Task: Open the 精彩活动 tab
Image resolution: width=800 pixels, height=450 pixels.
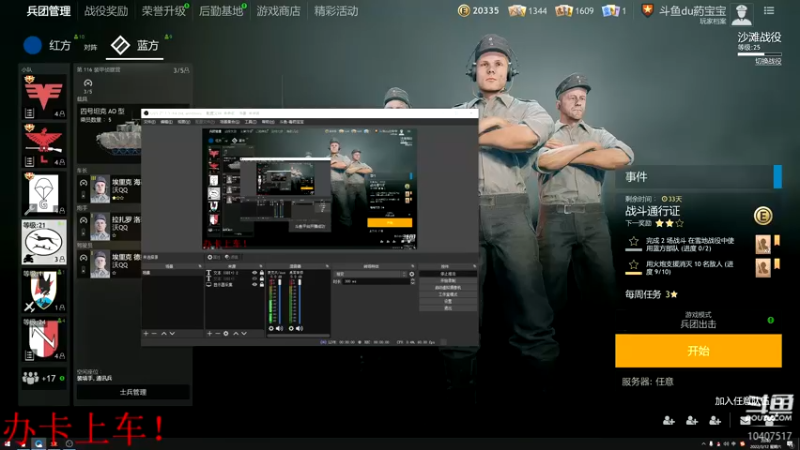Action: click(x=336, y=11)
